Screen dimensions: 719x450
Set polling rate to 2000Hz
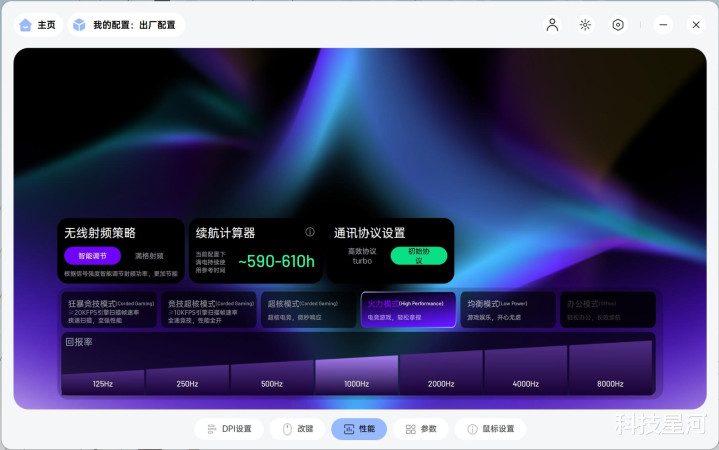(441, 374)
